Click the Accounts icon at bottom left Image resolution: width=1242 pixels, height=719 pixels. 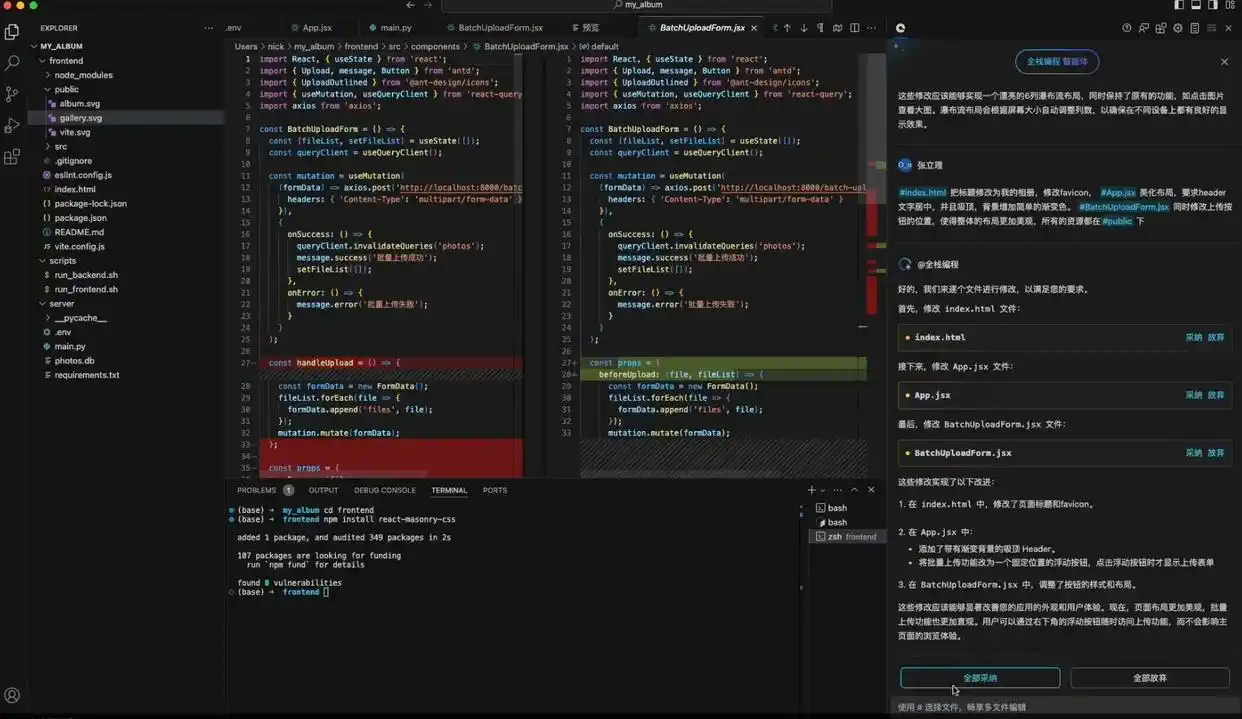[12, 695]
